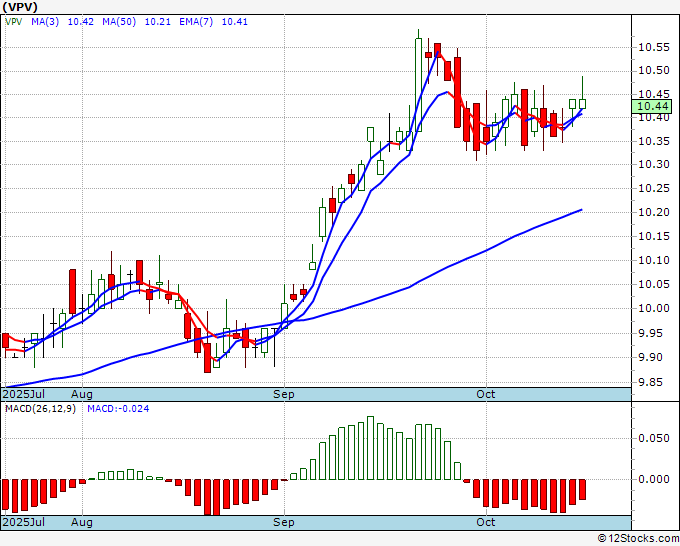680x546 pixels.
Task: Click the 10.05 price axis label
Action: [654, 284]
